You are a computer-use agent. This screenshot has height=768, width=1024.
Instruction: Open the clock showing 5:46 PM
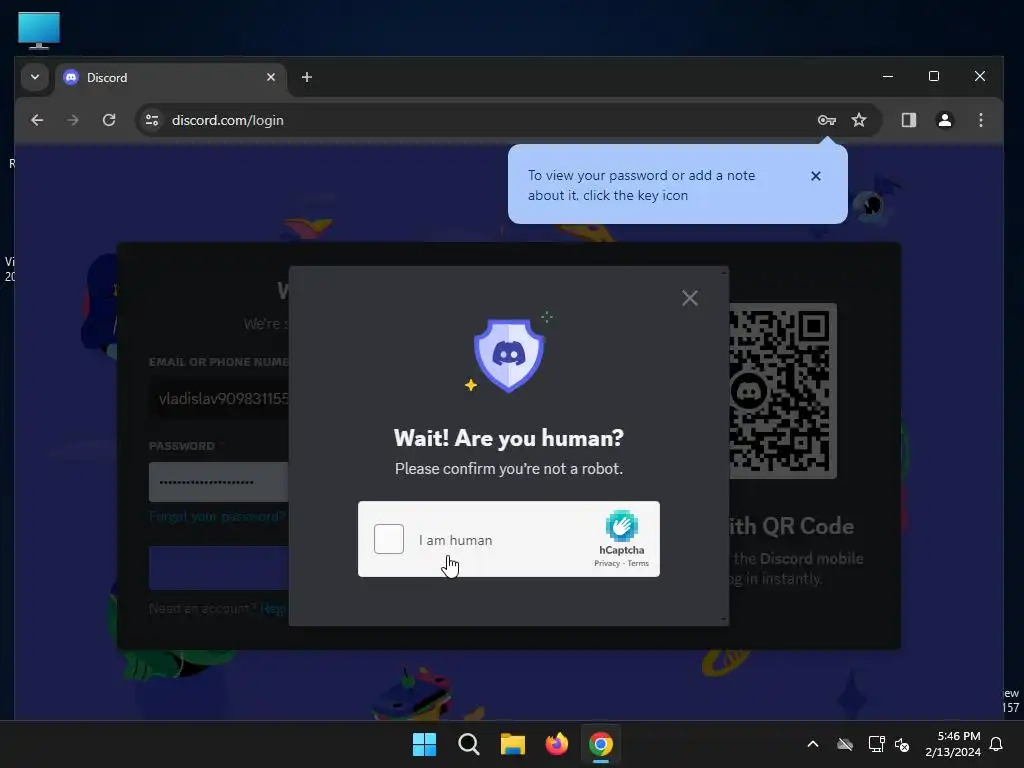(x=952, y=744)
